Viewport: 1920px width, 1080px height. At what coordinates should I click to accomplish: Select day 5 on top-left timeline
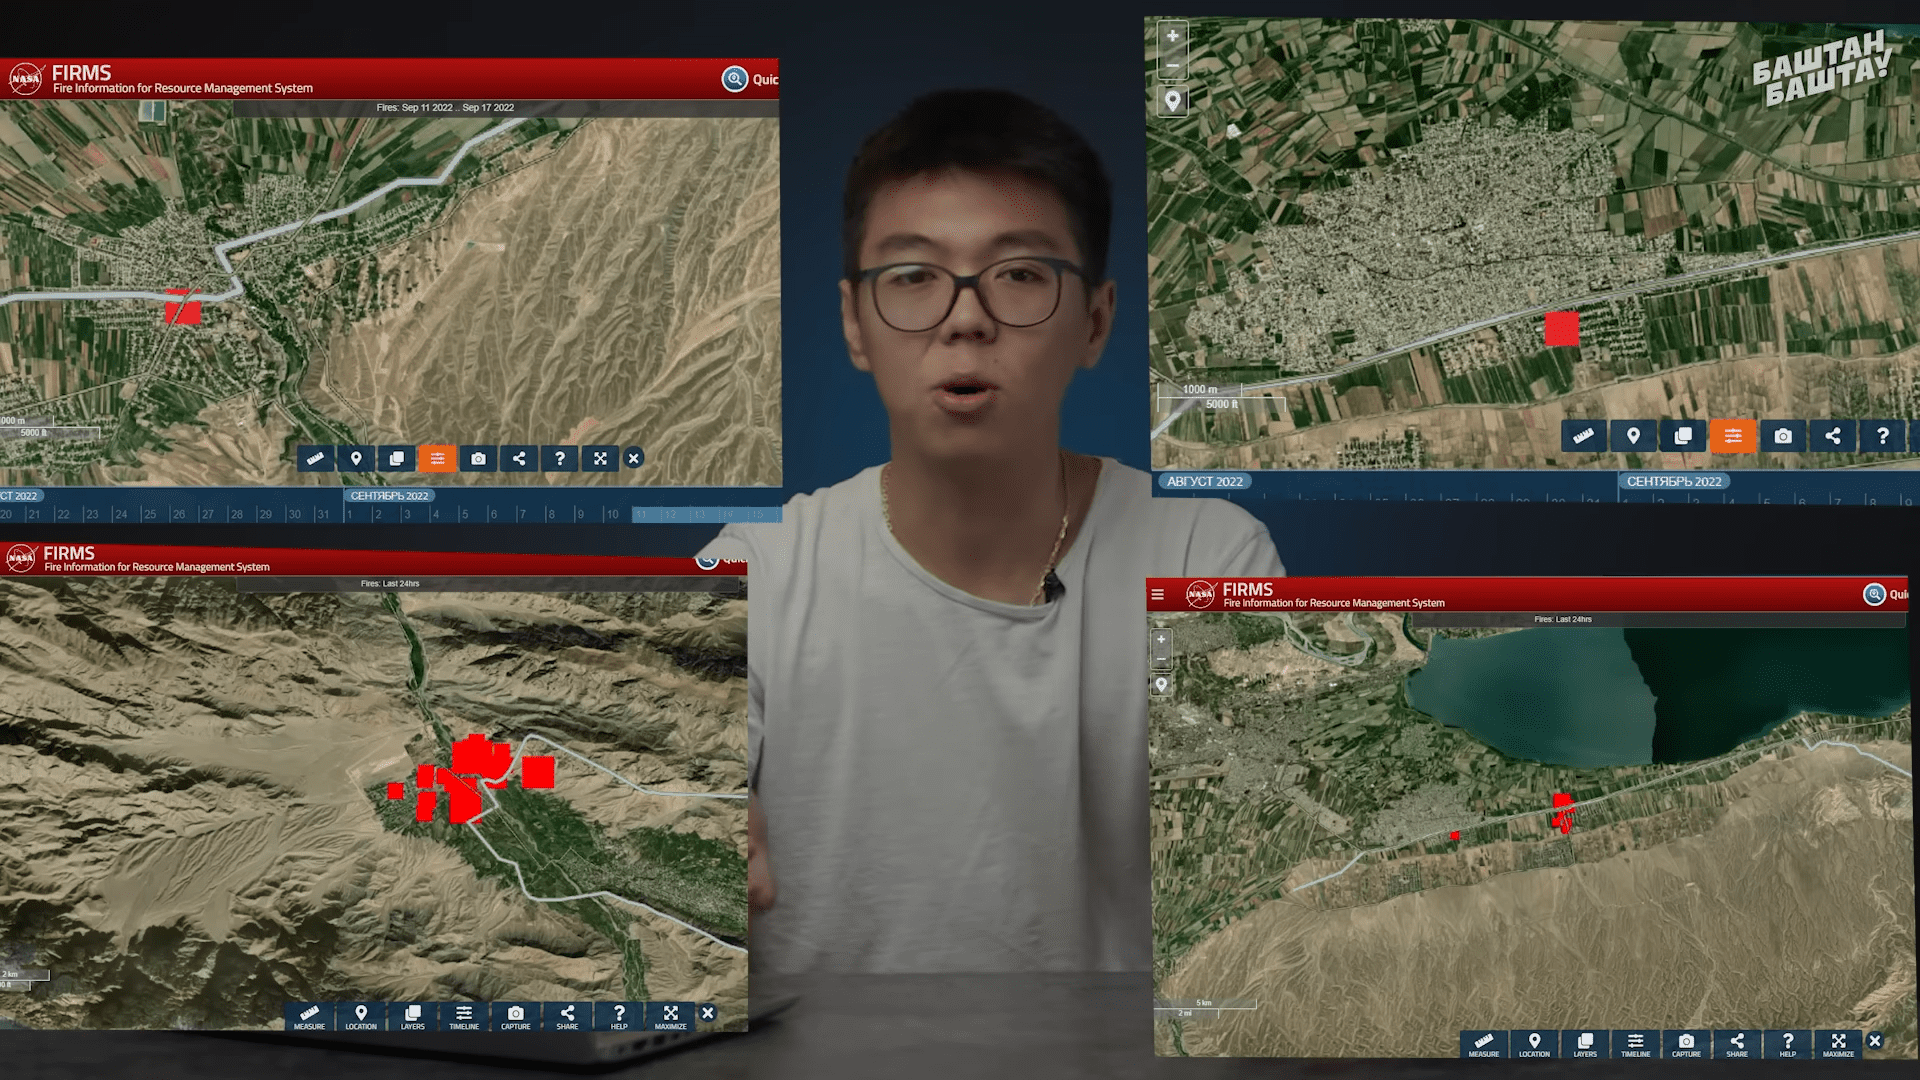point(464,514)
